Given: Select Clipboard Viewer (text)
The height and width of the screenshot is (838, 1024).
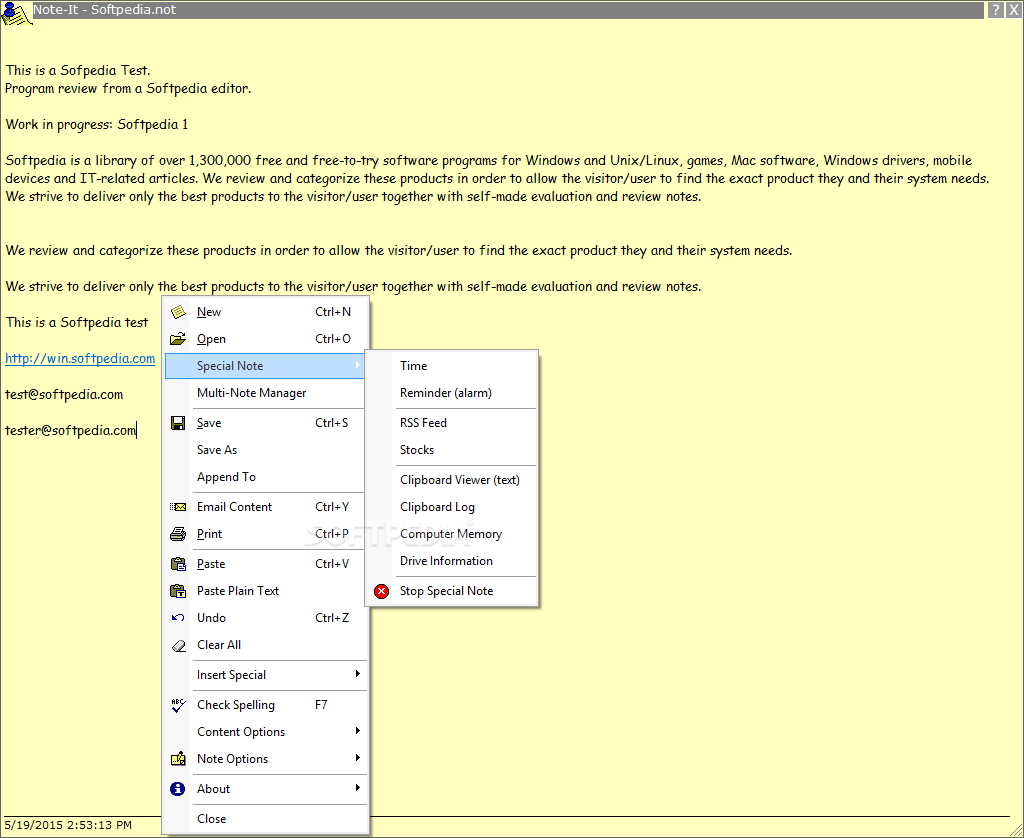Looking at the screenshot, I should [x=452, y=480].
